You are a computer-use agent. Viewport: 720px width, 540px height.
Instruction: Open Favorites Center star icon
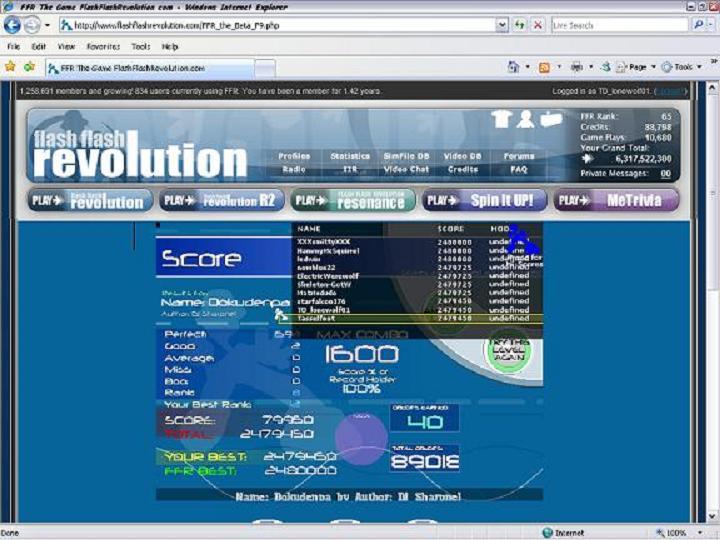point(10,67)
